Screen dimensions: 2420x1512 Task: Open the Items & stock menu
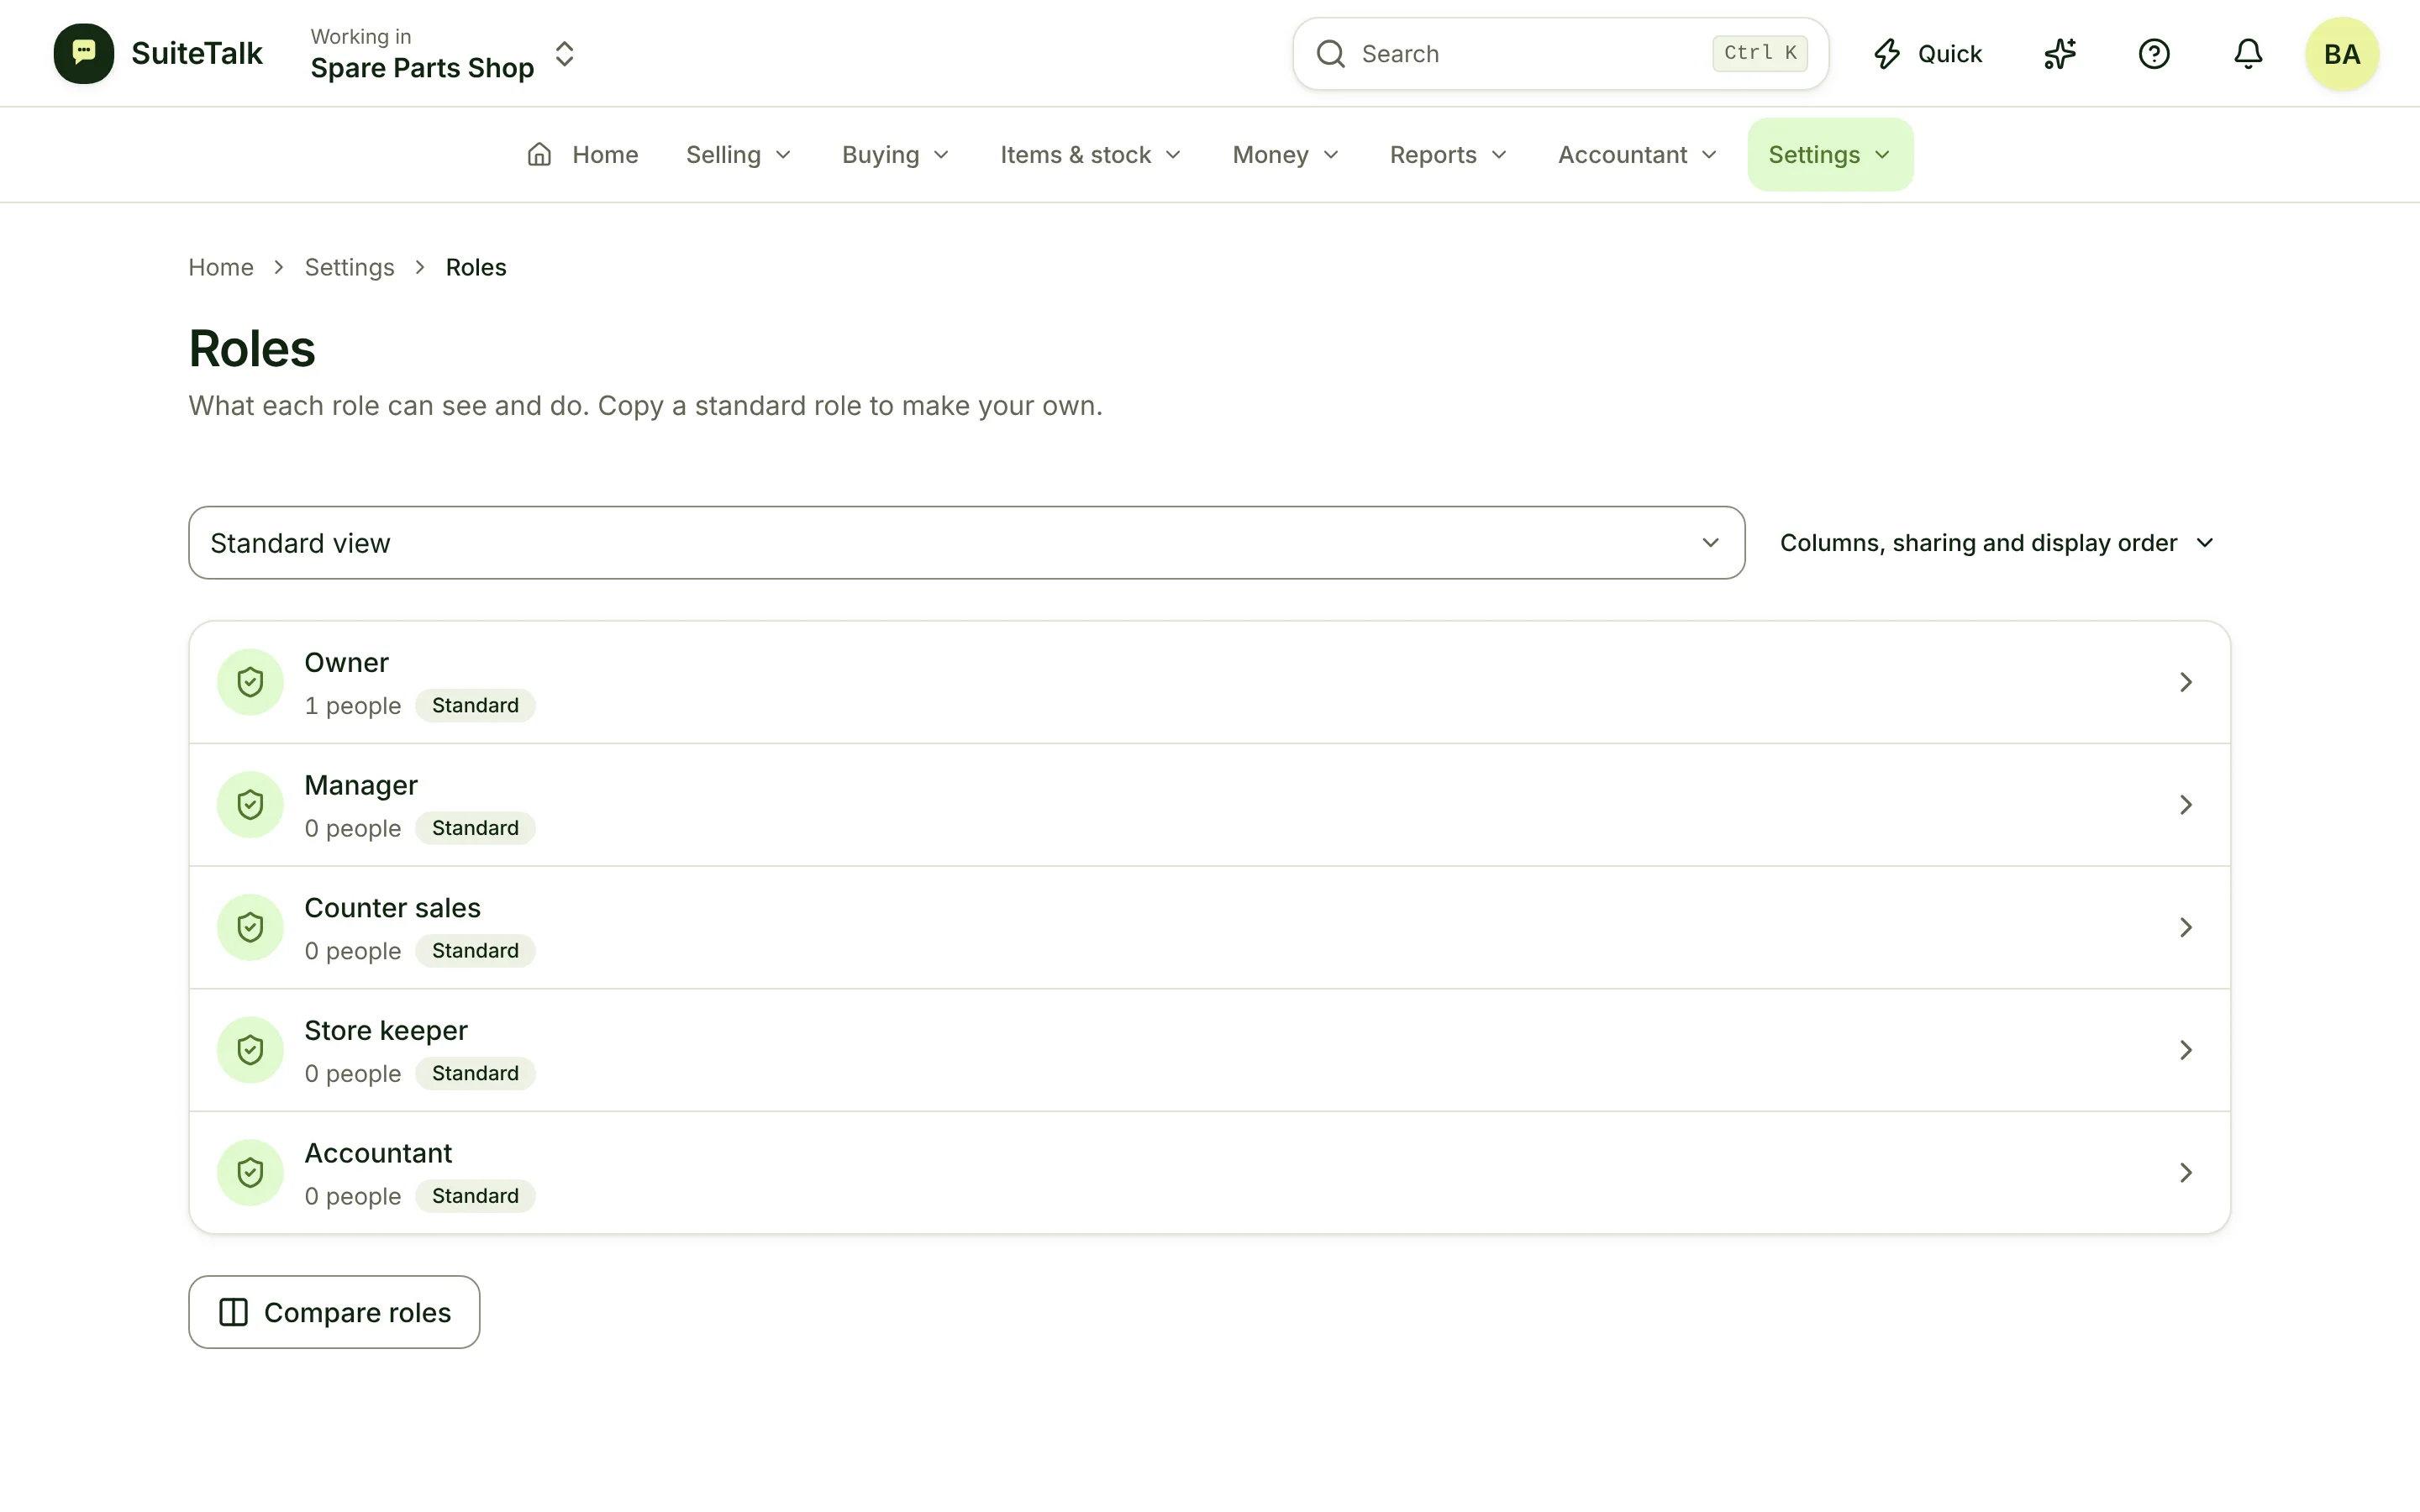1090,155
